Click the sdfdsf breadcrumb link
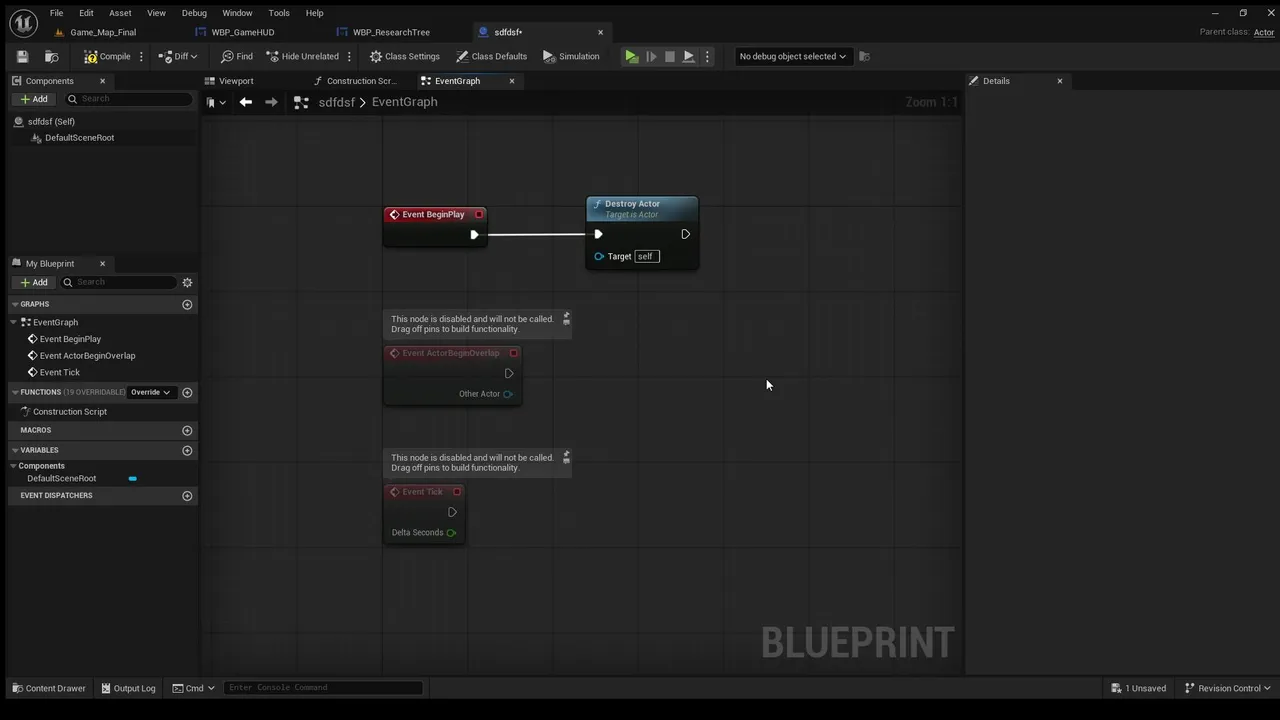The image size is (1280, 720). [336, 102]
